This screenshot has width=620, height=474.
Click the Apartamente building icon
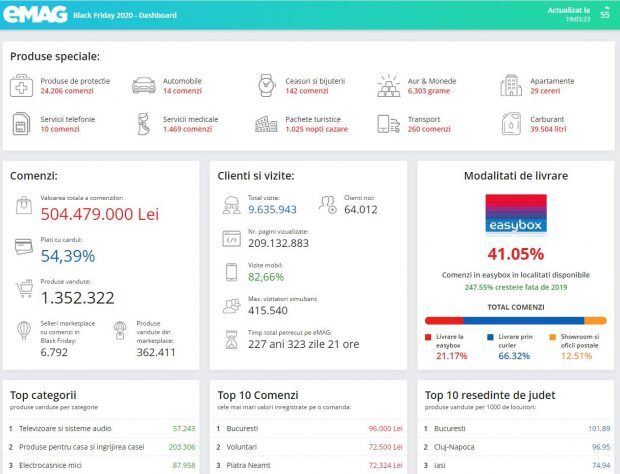click(x=511, y=85)
